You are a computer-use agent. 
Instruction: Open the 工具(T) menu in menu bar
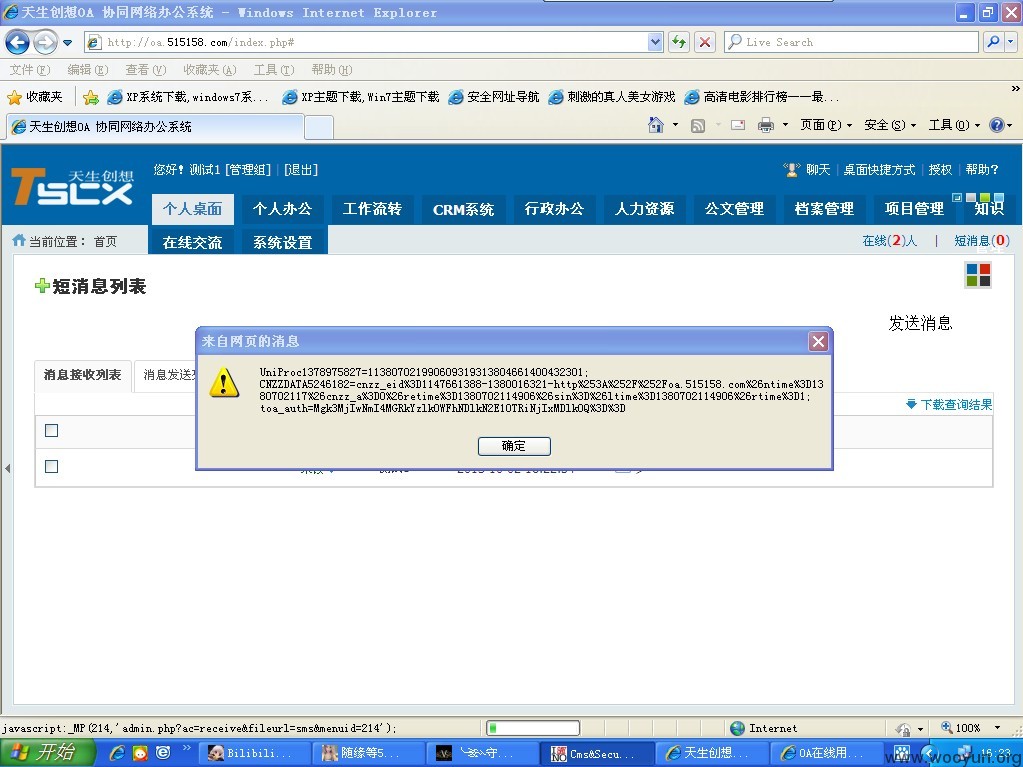pyautogui.click(x=274, y=70)
